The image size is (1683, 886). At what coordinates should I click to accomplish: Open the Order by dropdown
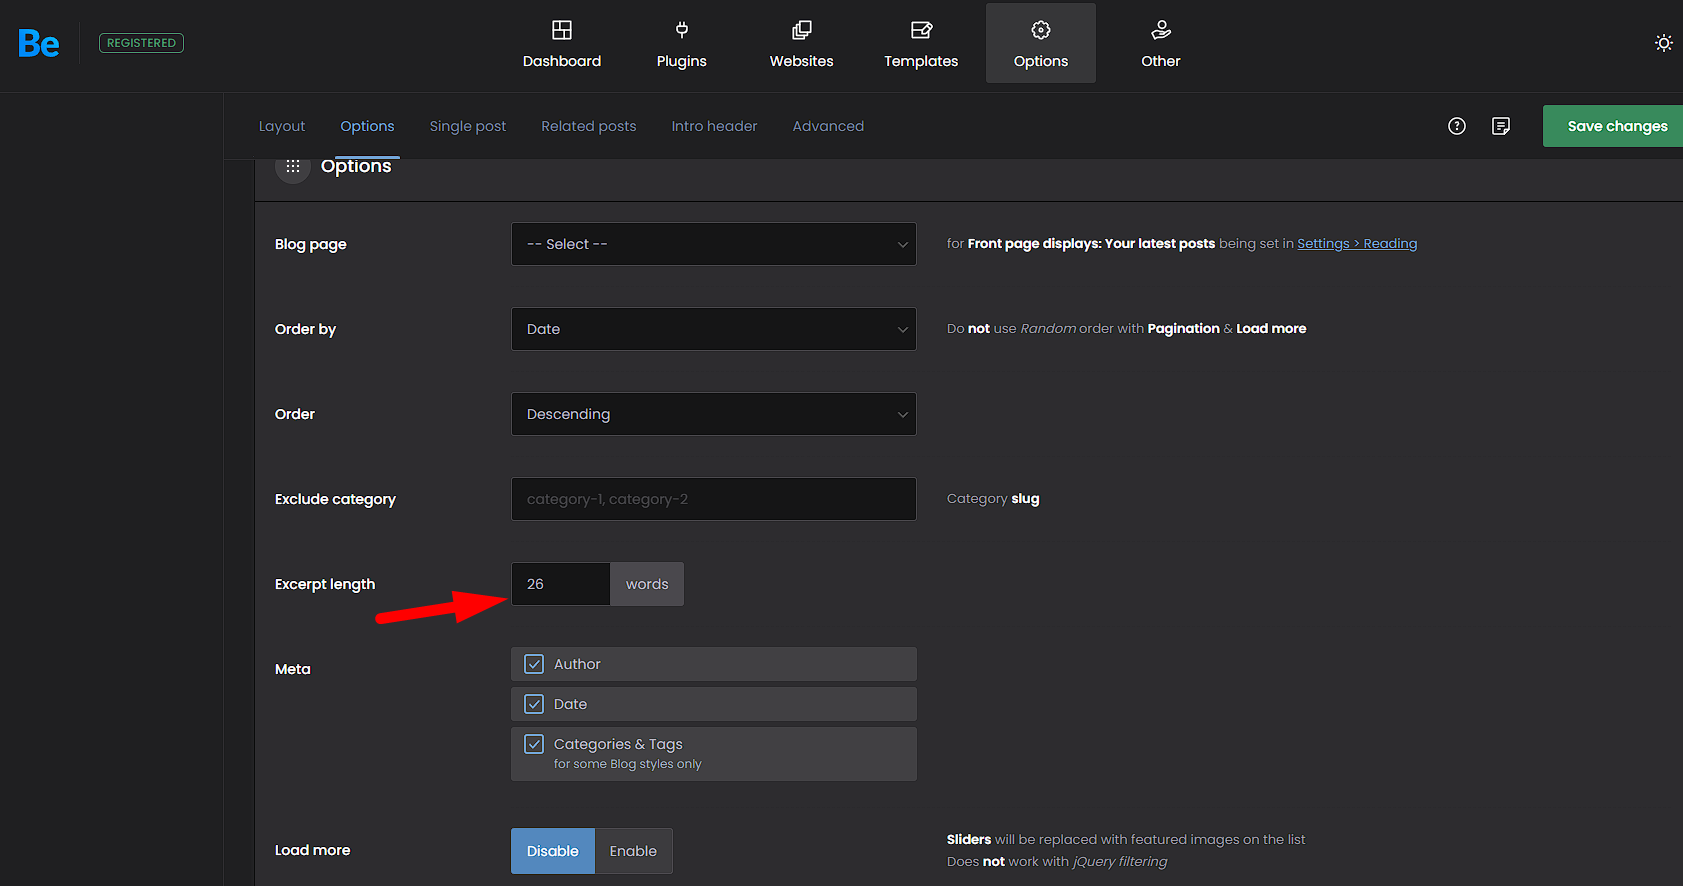tap(714, 329)
